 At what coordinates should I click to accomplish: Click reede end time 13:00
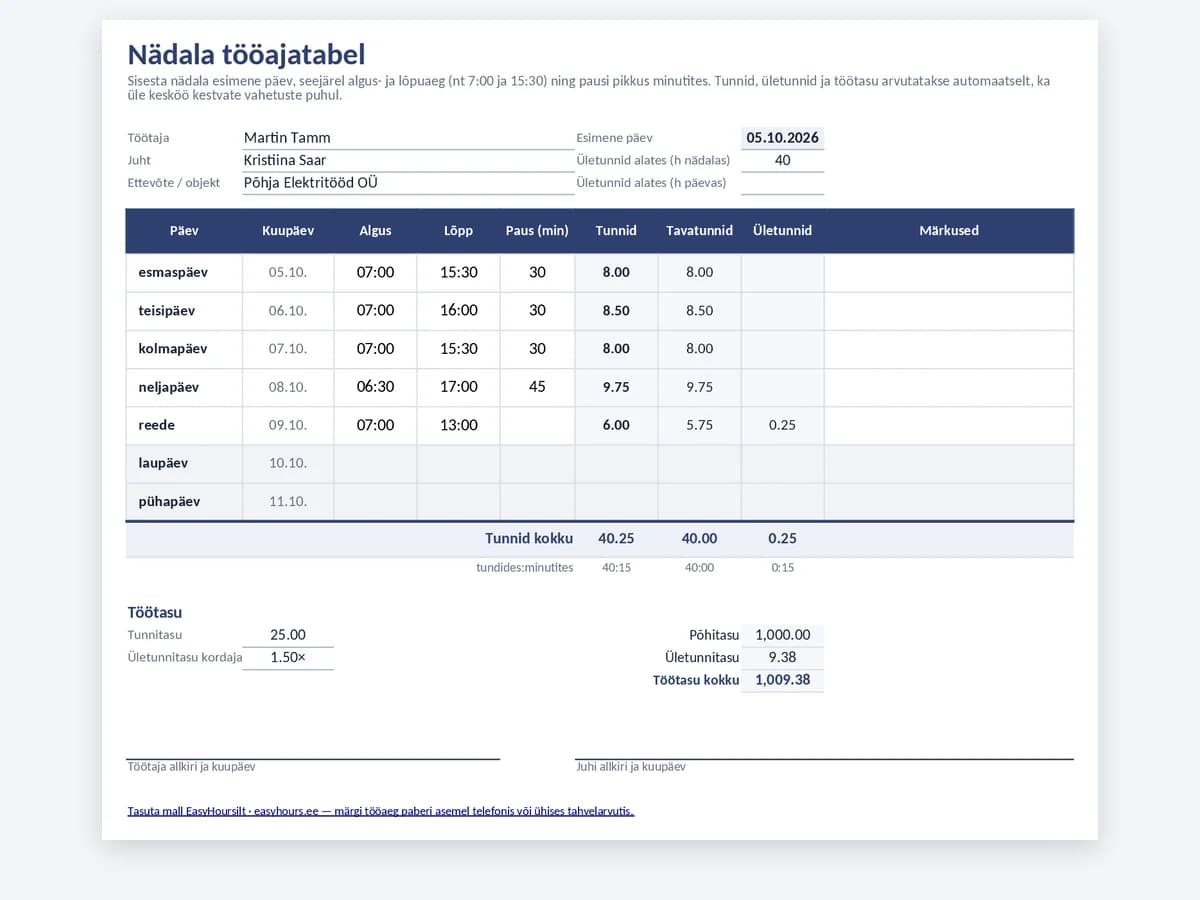(x=459, y=425)
